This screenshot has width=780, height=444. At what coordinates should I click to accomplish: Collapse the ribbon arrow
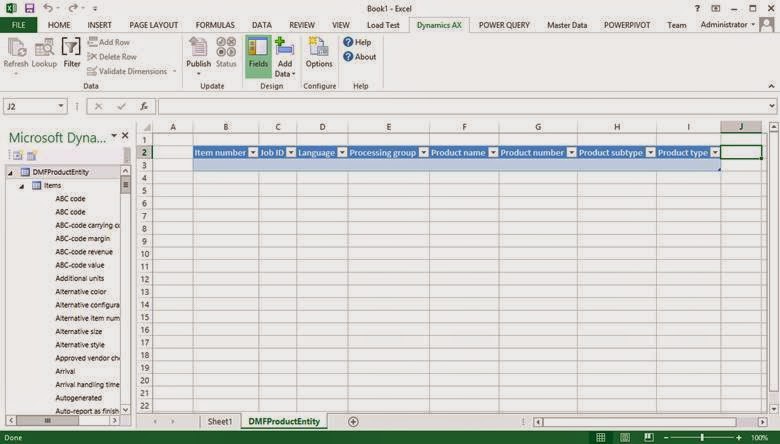pos(771,86)
